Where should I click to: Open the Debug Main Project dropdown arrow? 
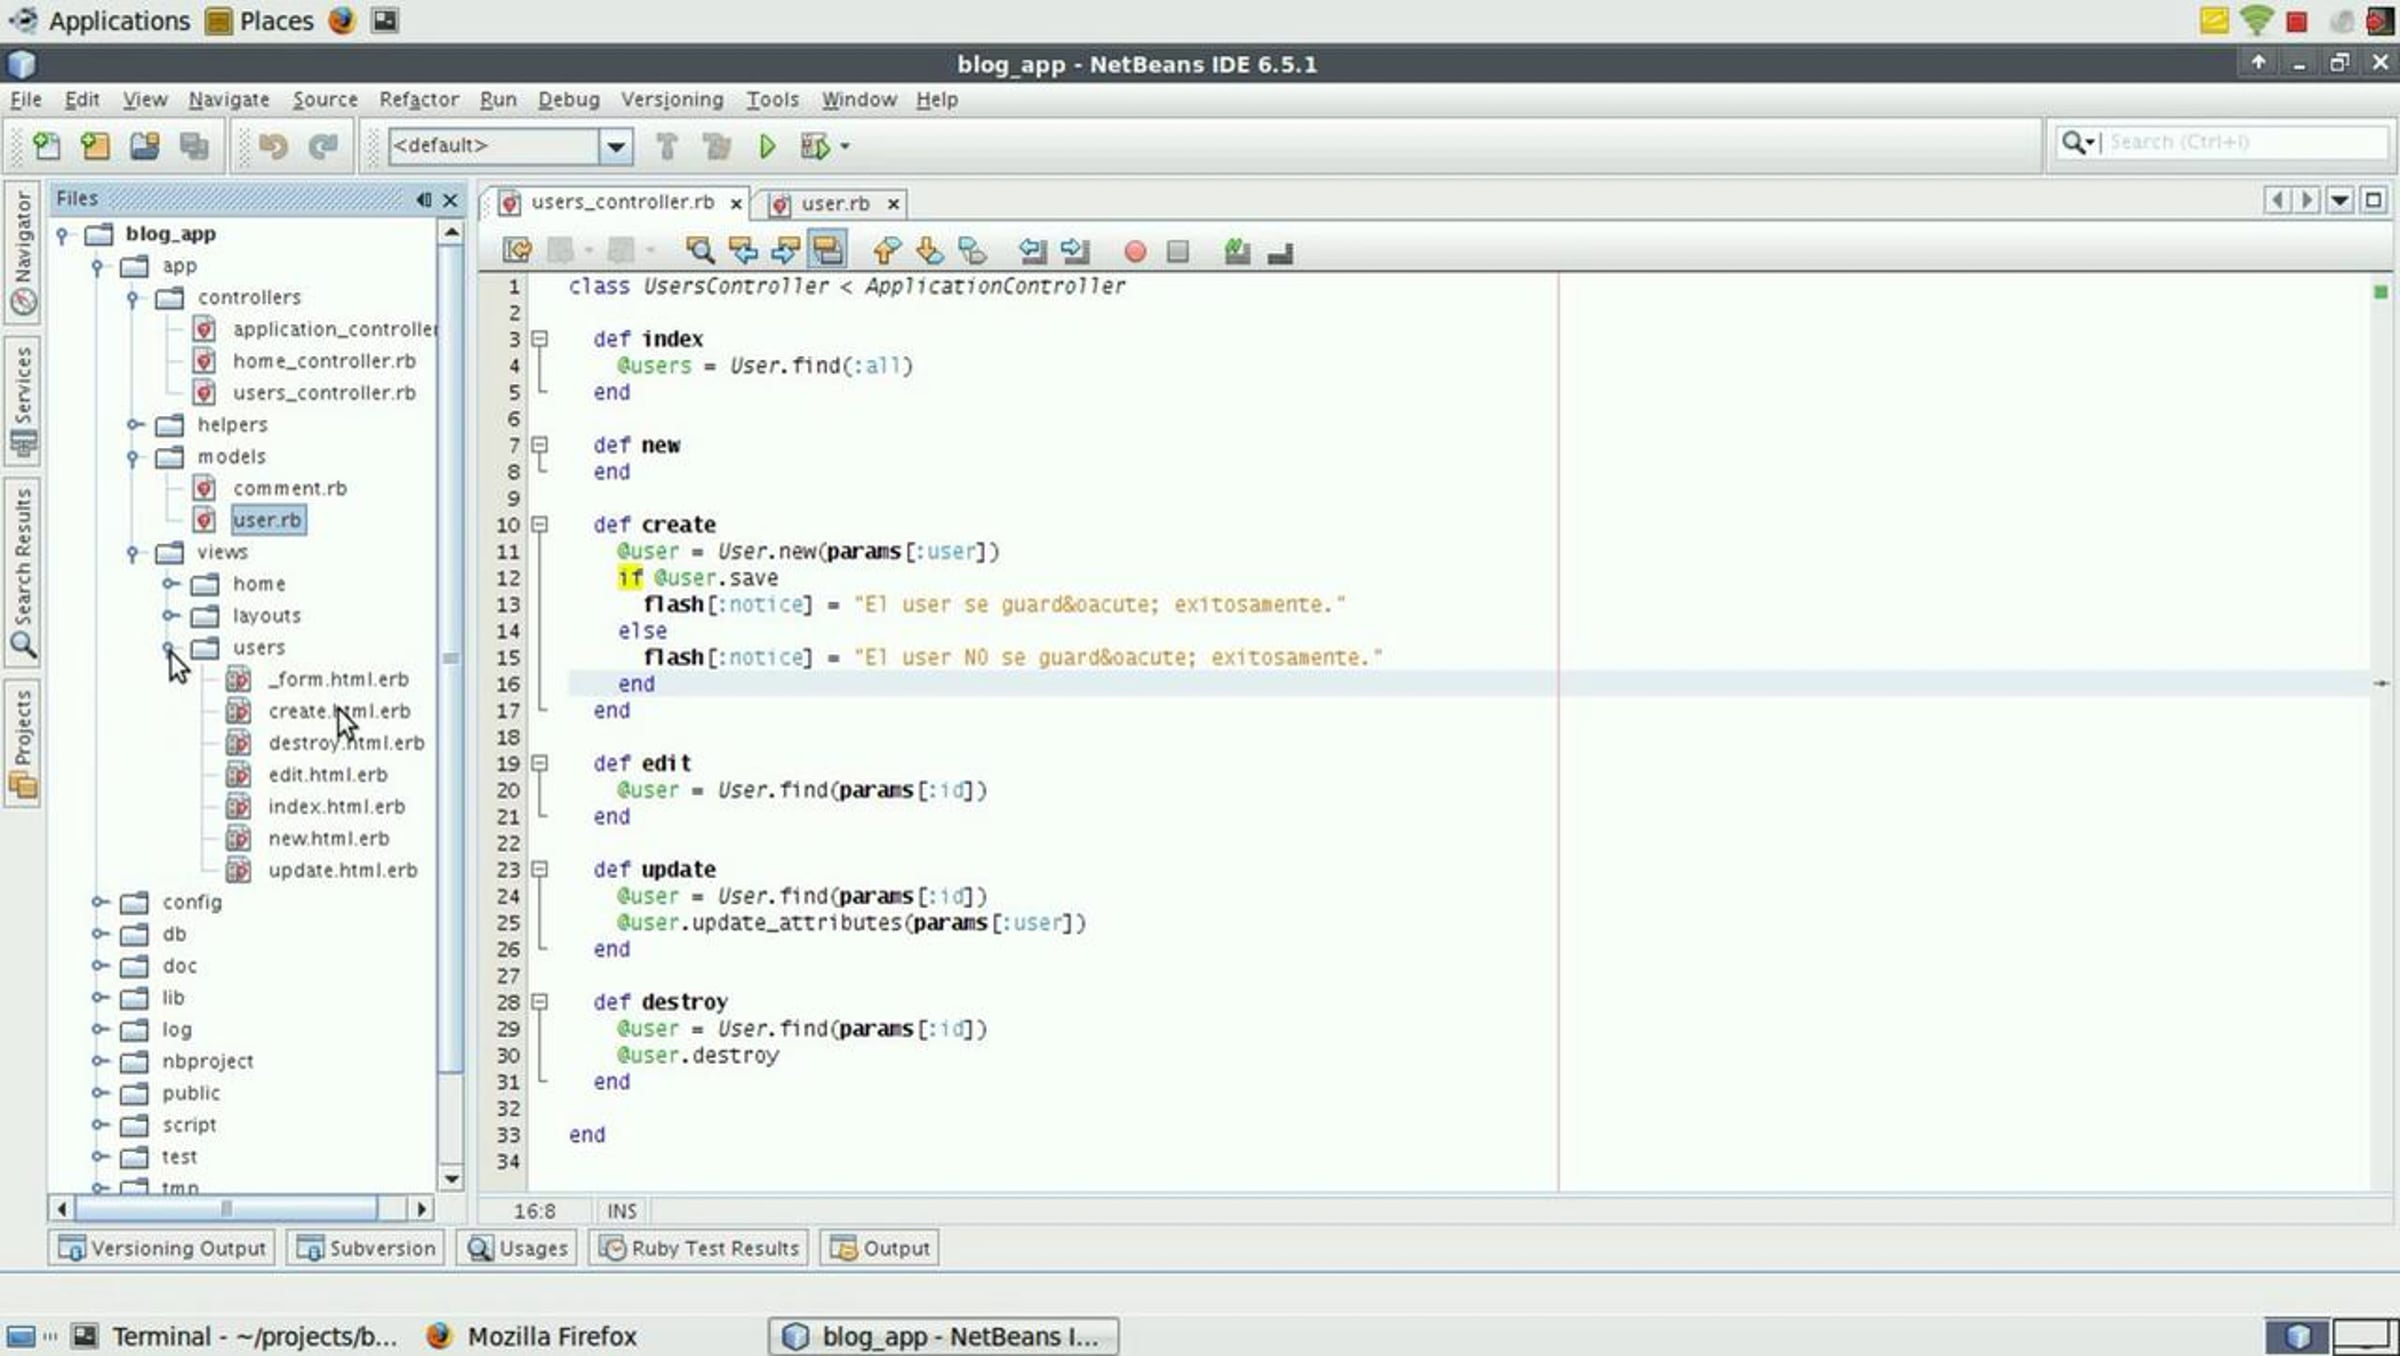[845, 147]
